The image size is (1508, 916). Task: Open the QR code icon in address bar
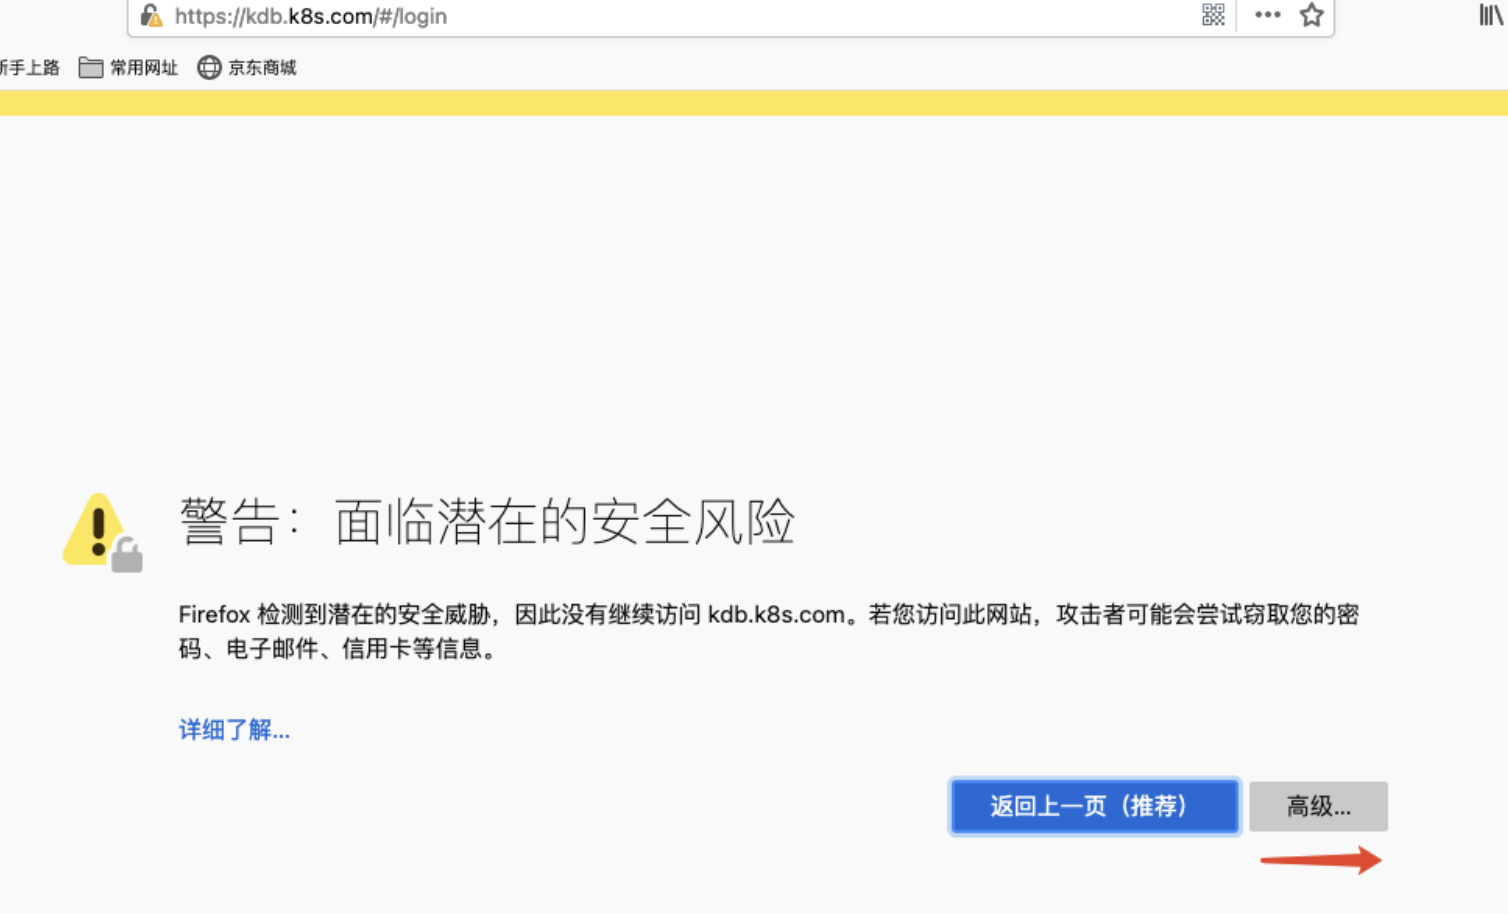point(1213,15)
